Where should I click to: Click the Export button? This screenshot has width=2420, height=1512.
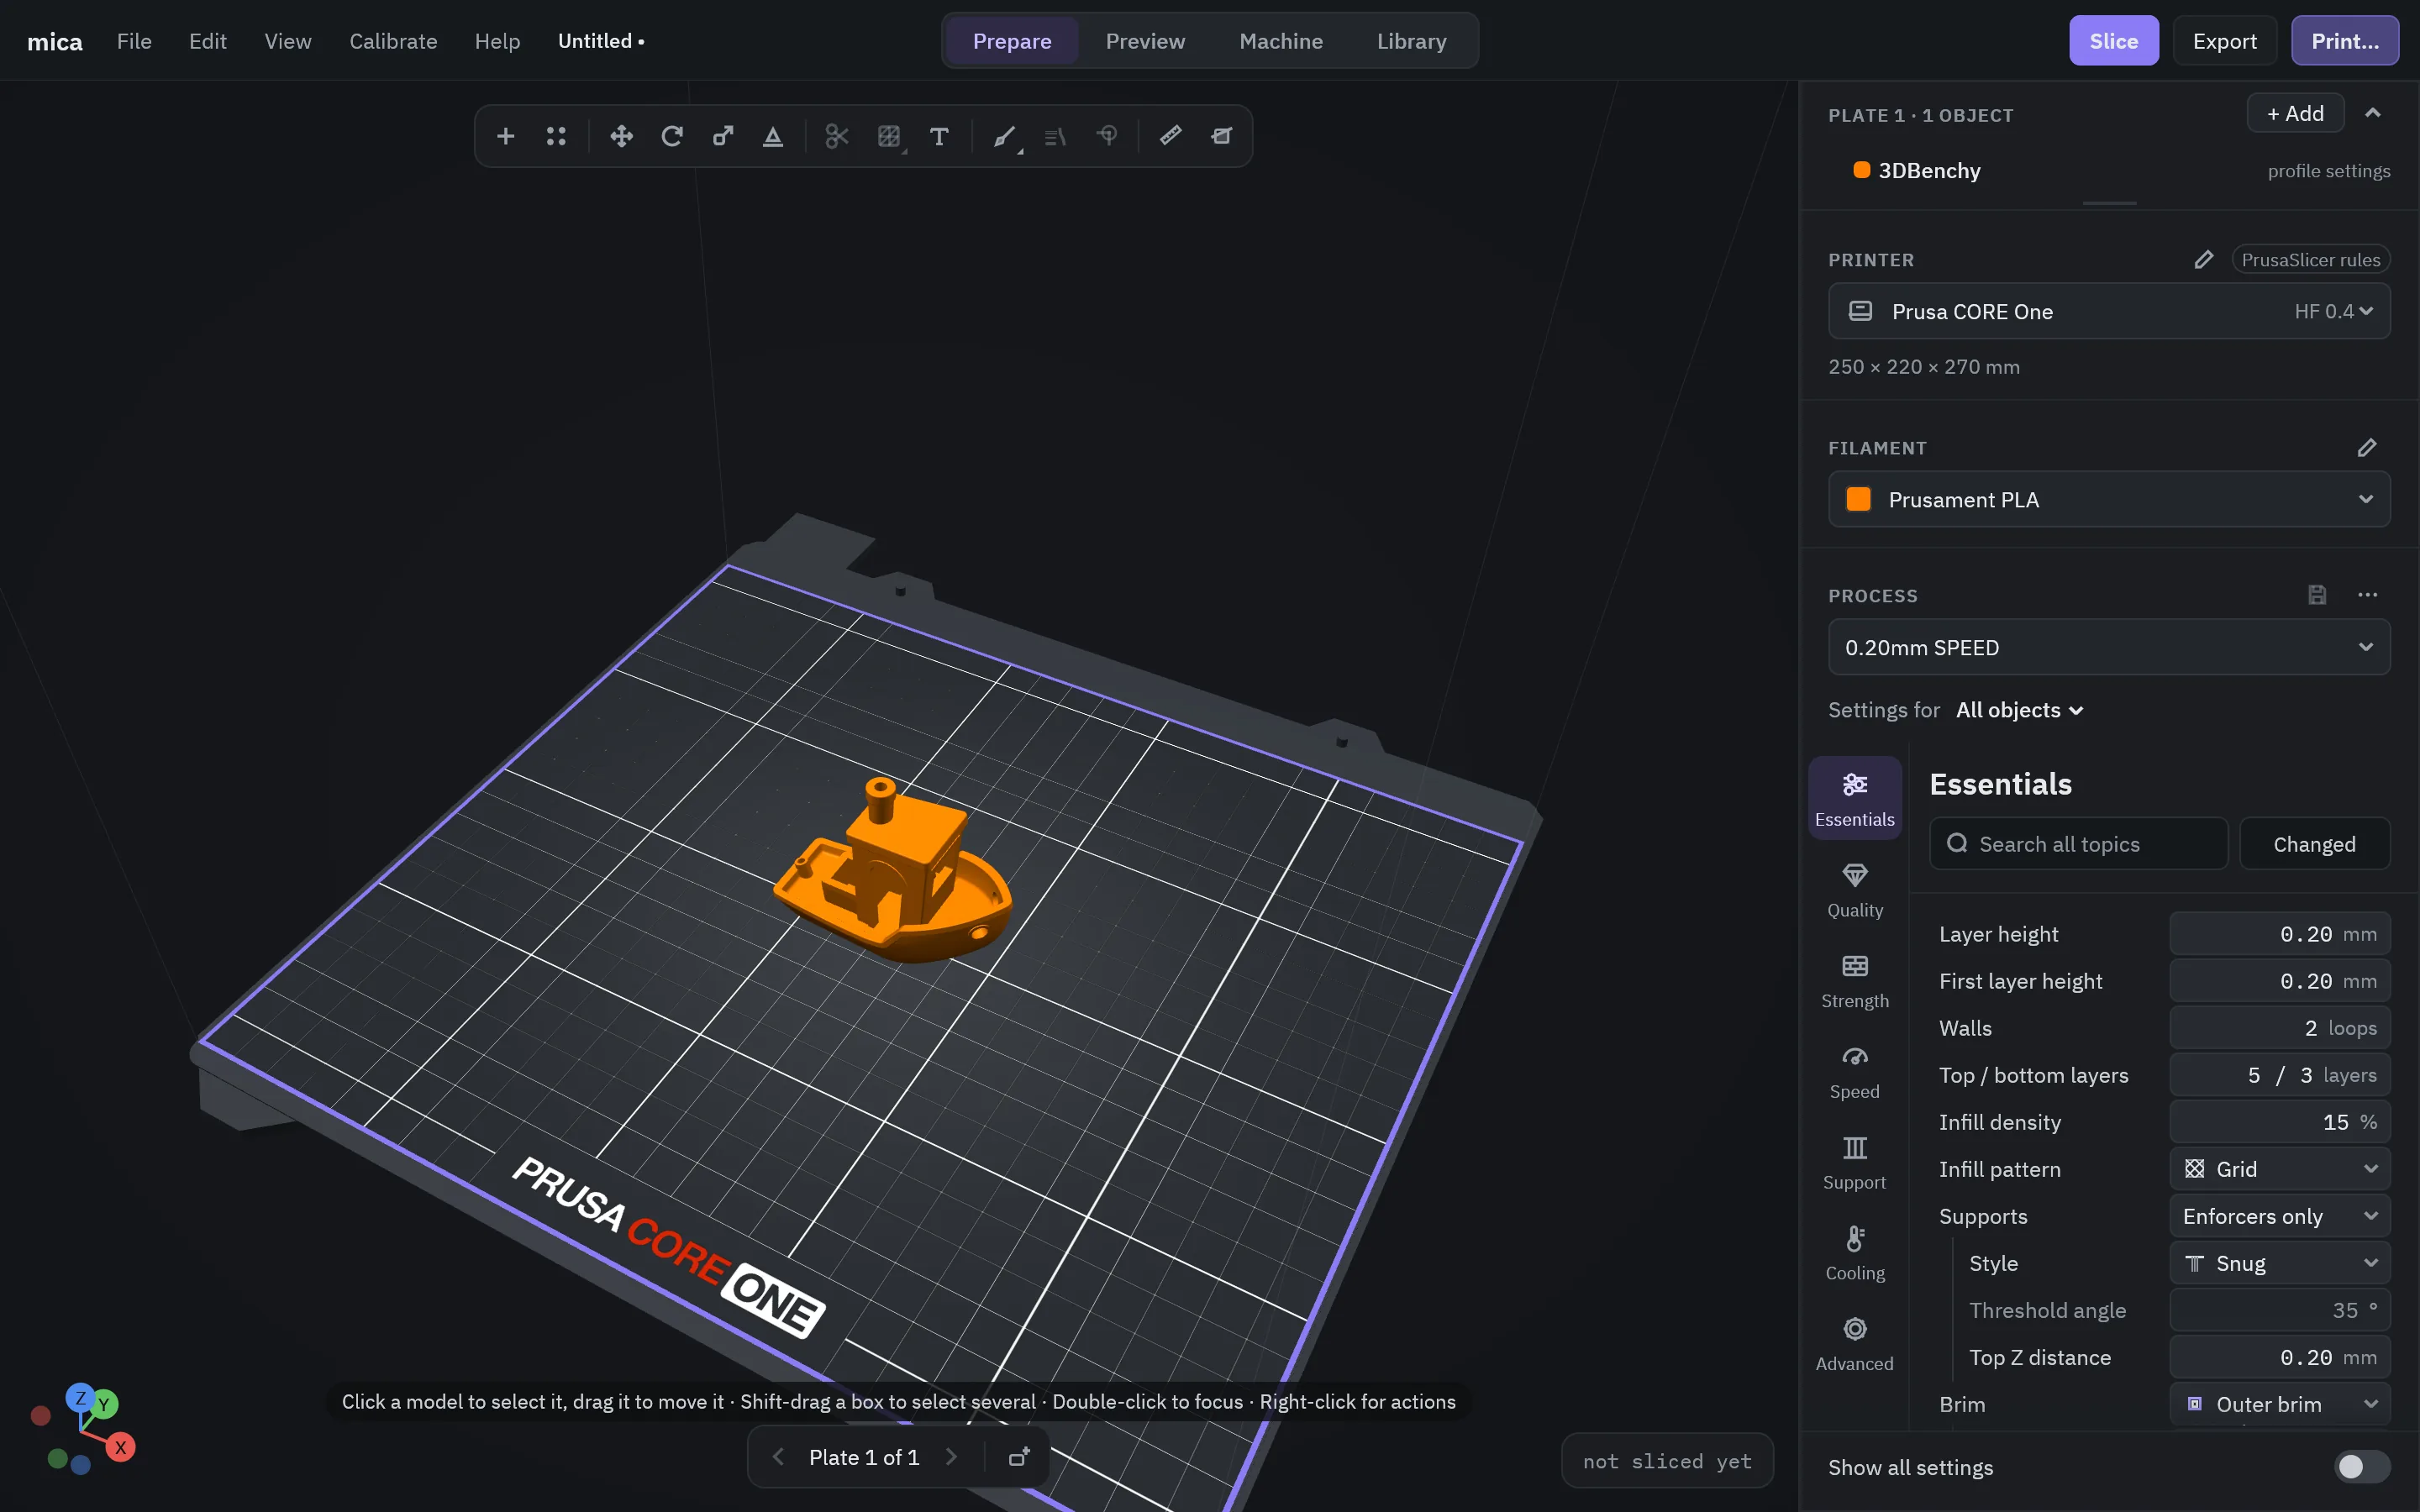tap(2224, 41)
